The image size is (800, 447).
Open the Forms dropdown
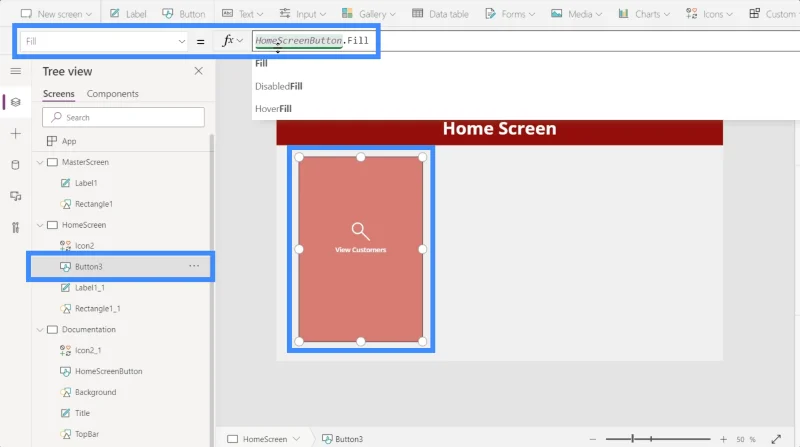510,14
